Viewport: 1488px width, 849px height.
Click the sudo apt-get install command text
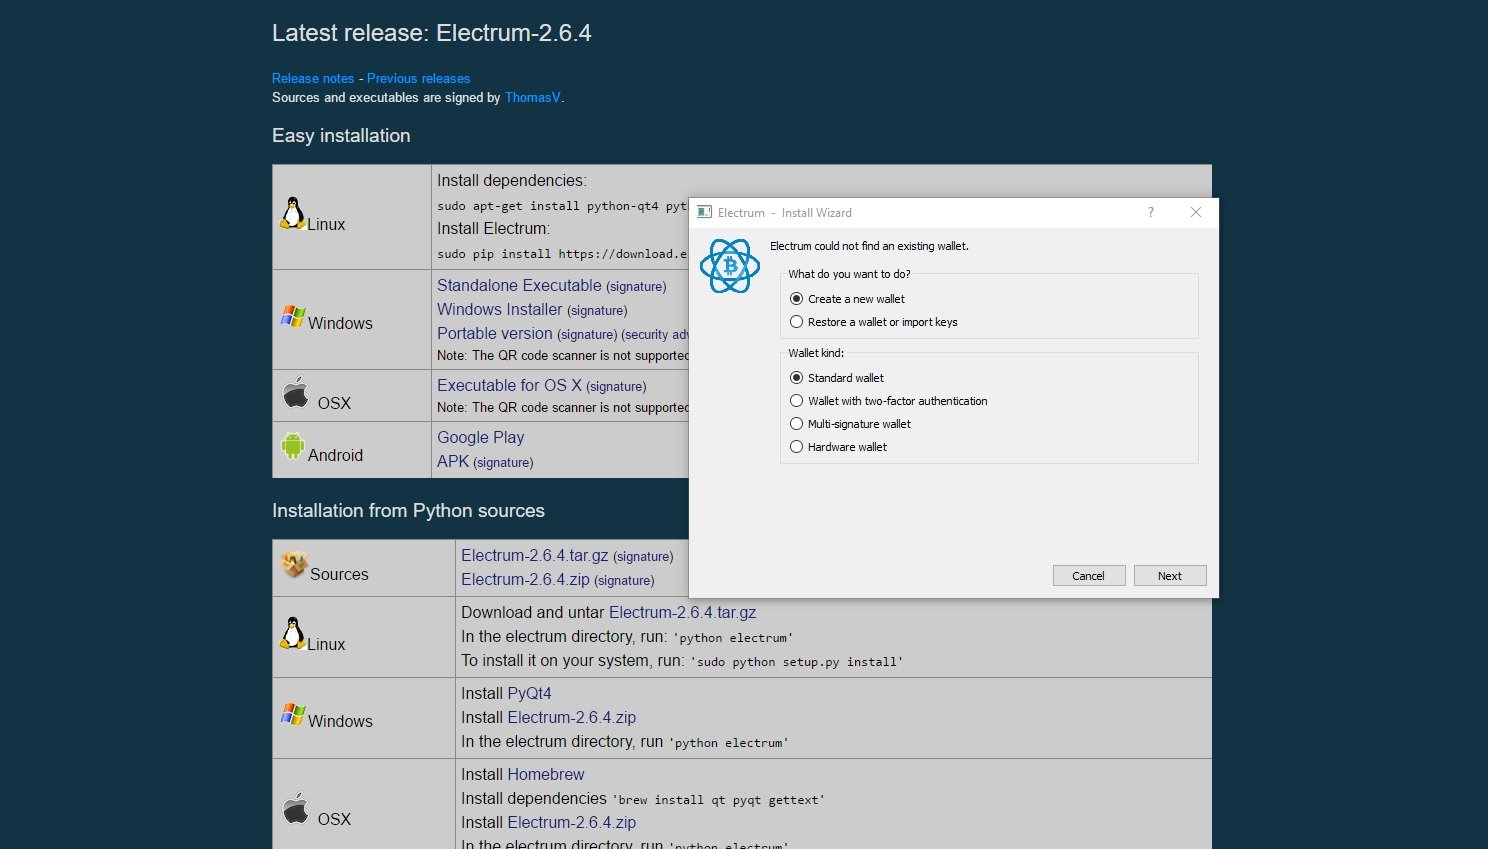point(563,206)
